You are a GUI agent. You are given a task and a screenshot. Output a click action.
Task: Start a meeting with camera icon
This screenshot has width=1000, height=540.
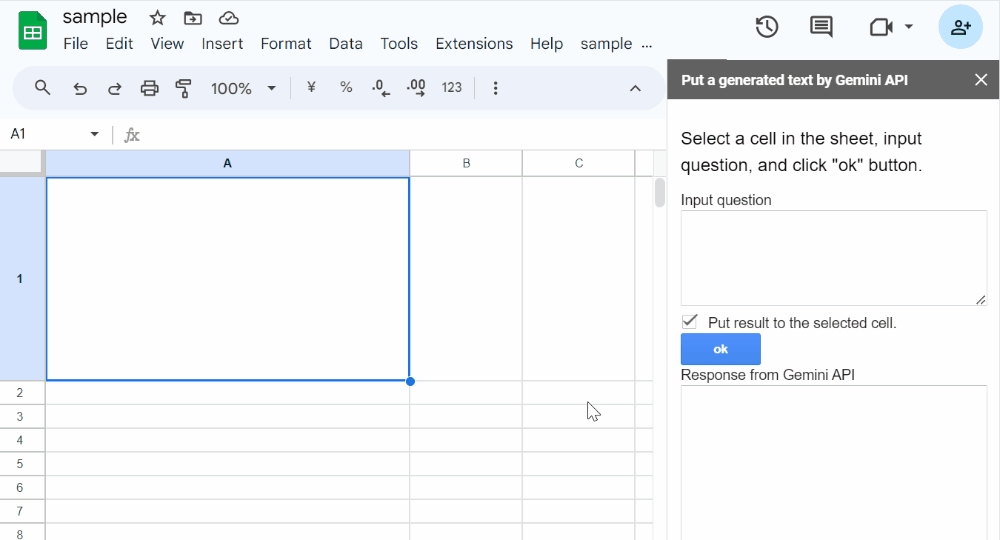coord(881,27)
